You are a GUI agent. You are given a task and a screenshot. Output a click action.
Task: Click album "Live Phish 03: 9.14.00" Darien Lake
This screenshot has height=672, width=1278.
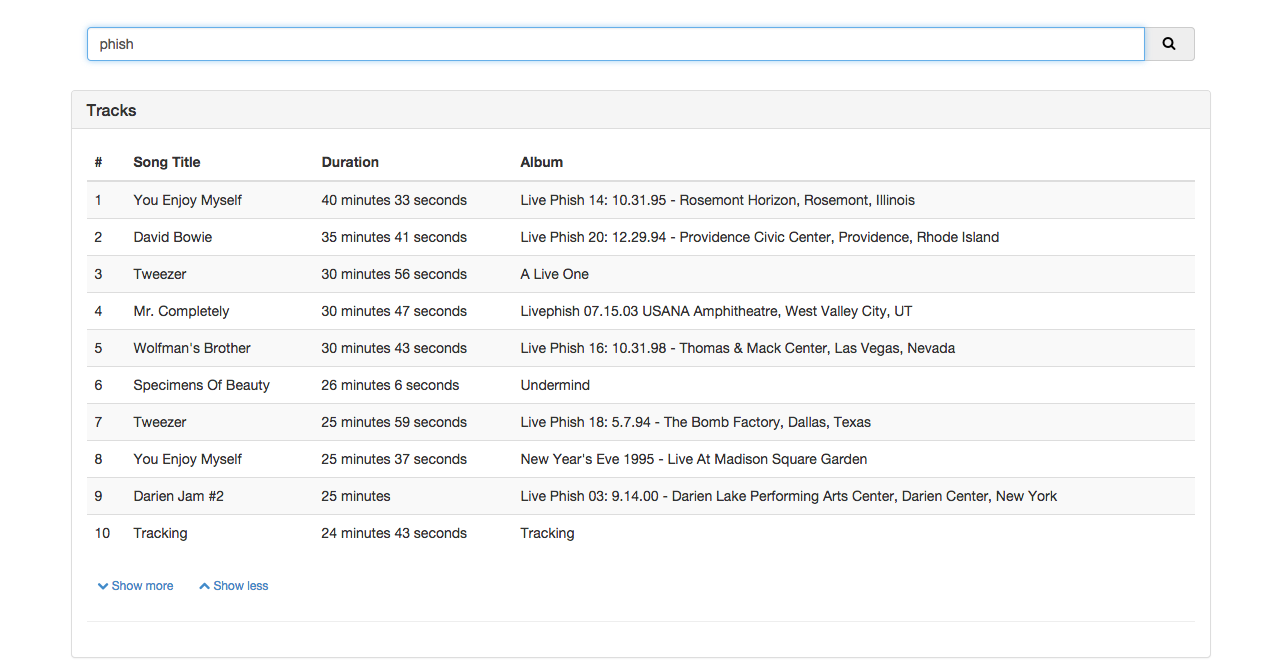789,496
